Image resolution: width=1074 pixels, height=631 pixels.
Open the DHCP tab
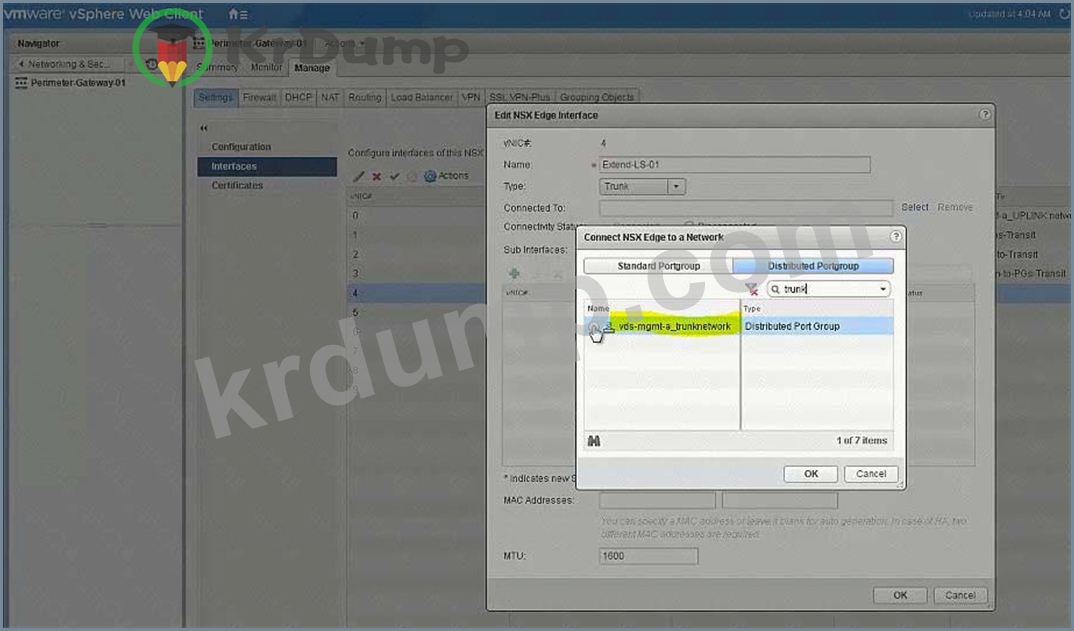pyautogui.click(x=298, y=97)
